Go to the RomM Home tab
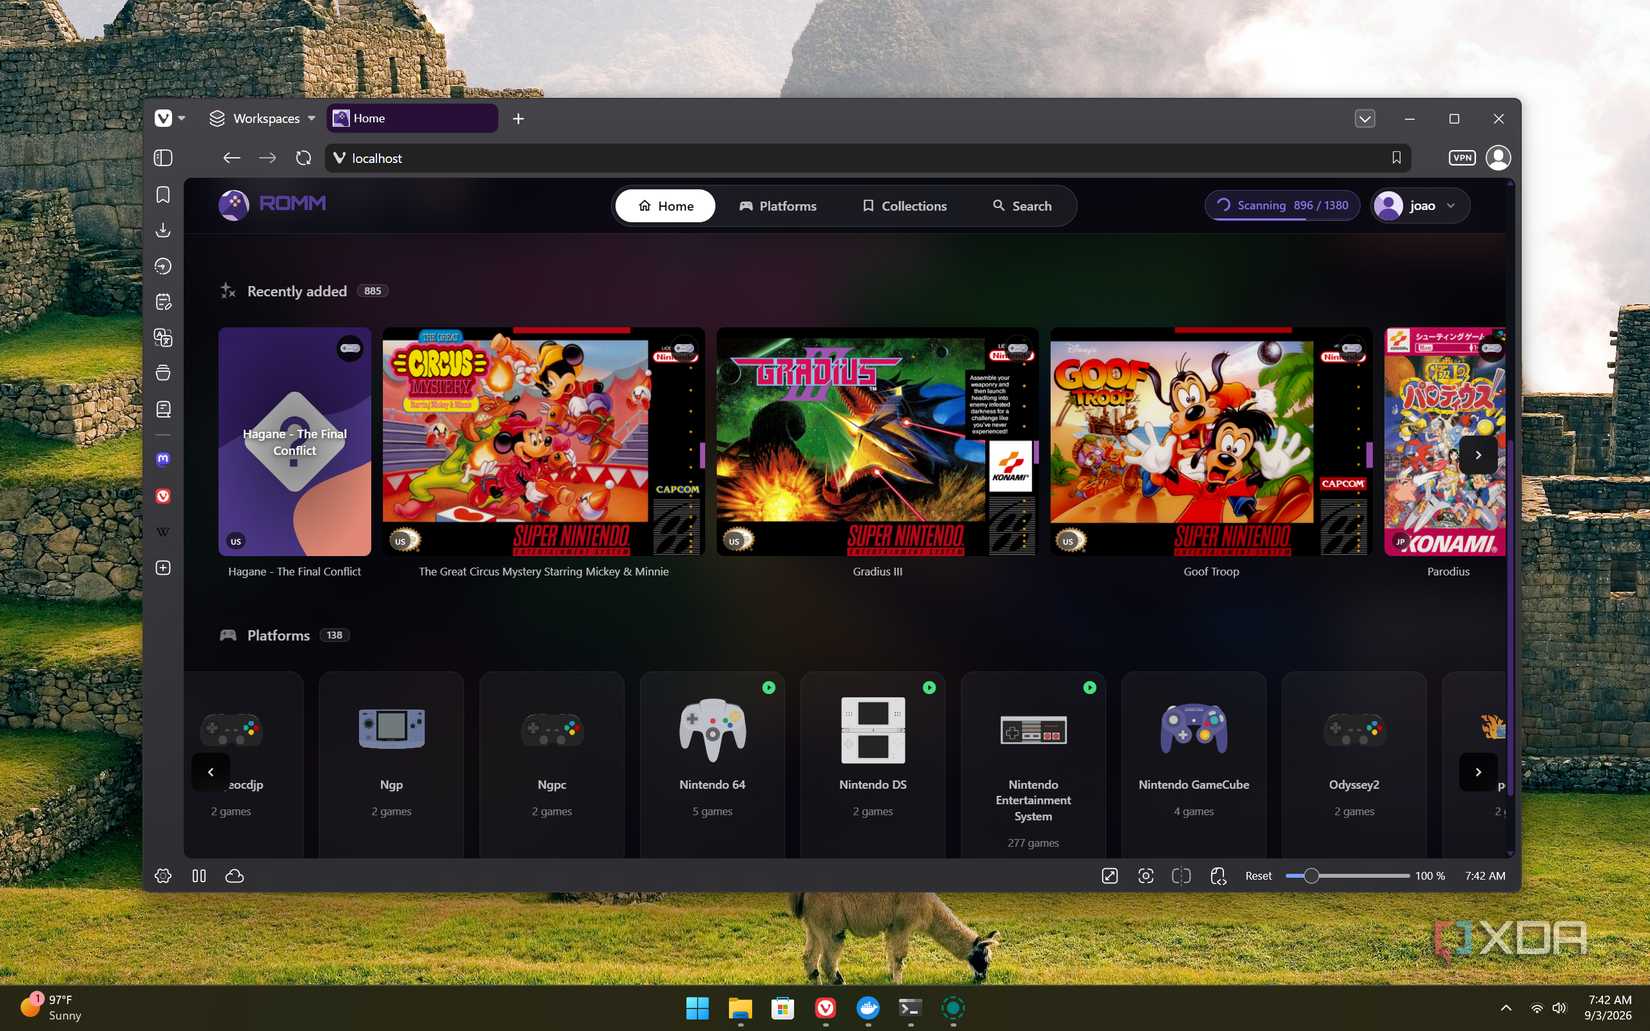 click(666, 206)
